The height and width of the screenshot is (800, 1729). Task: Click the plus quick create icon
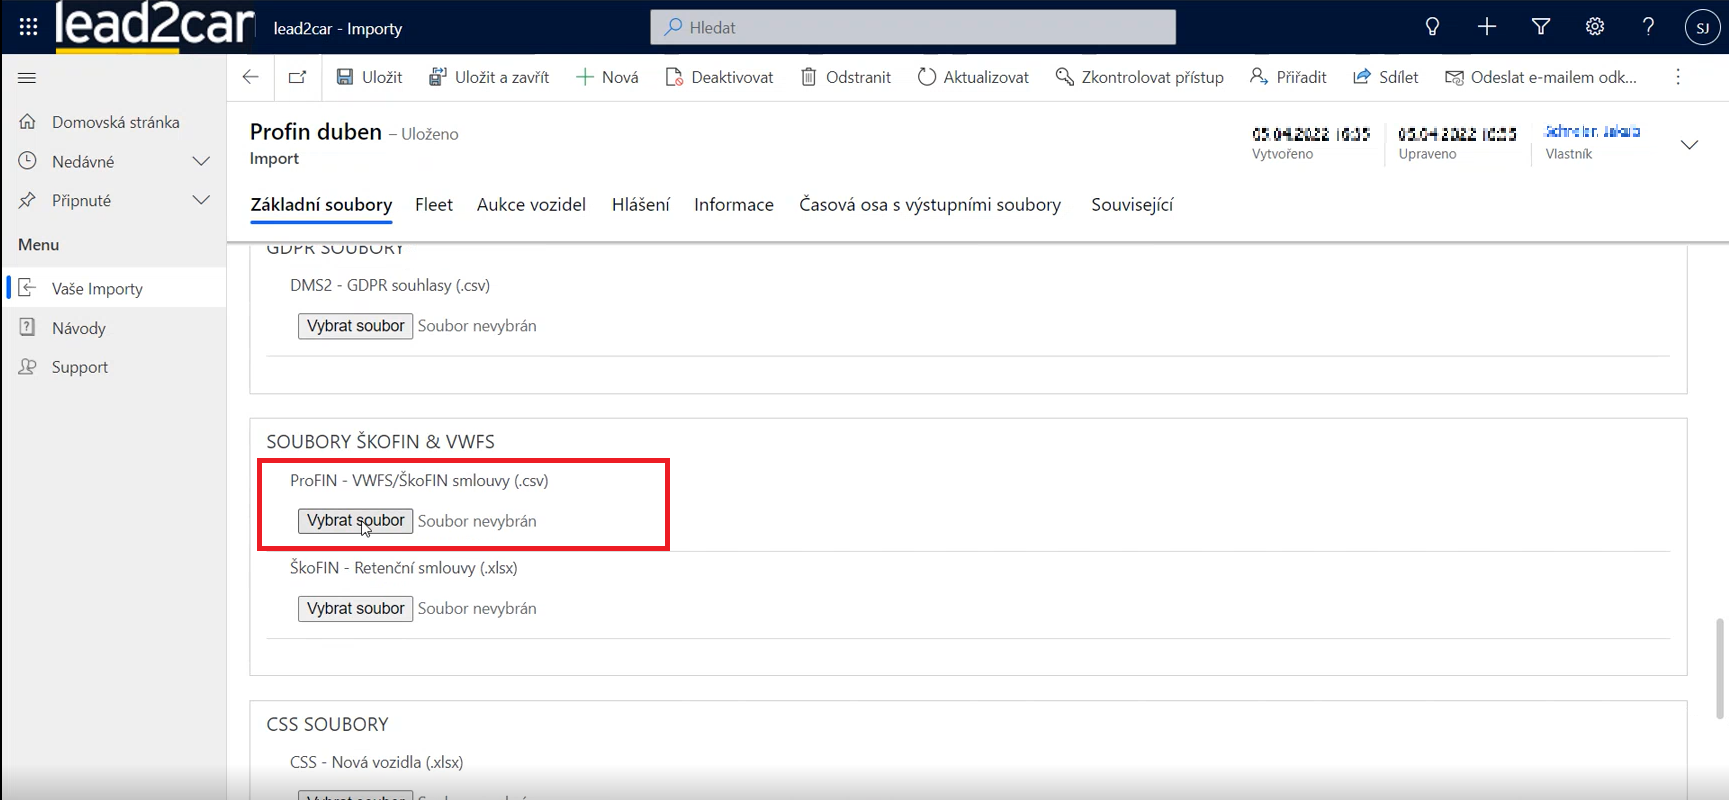(x=1486, y=27)
